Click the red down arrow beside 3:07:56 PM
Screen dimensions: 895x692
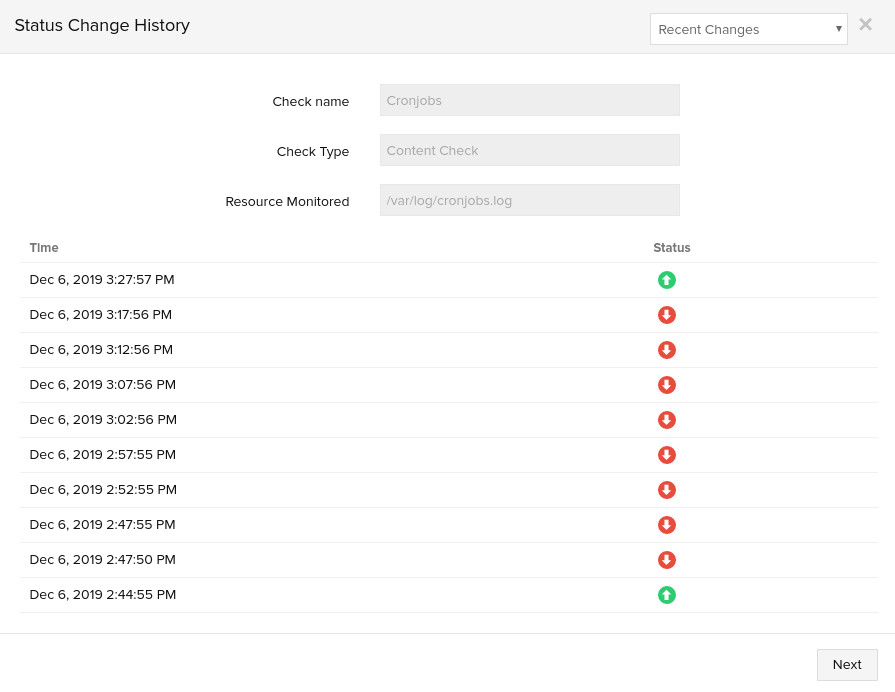(x=666, y=385)
